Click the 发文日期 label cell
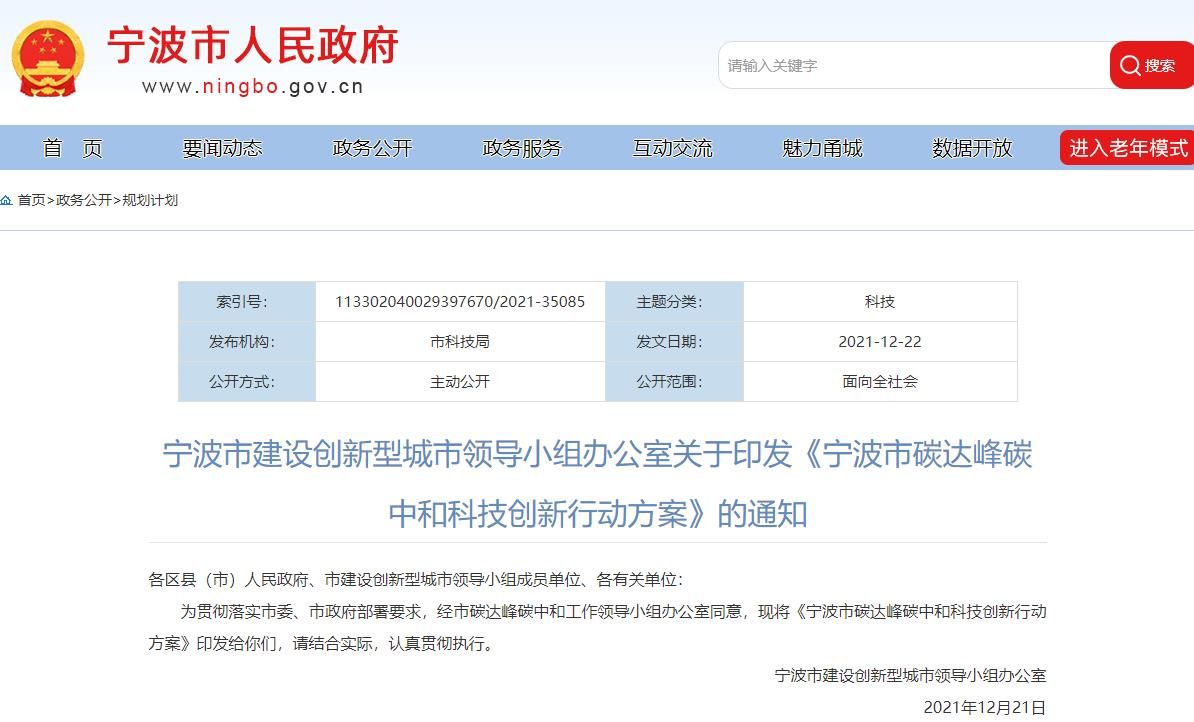 (x=675, y=341)
